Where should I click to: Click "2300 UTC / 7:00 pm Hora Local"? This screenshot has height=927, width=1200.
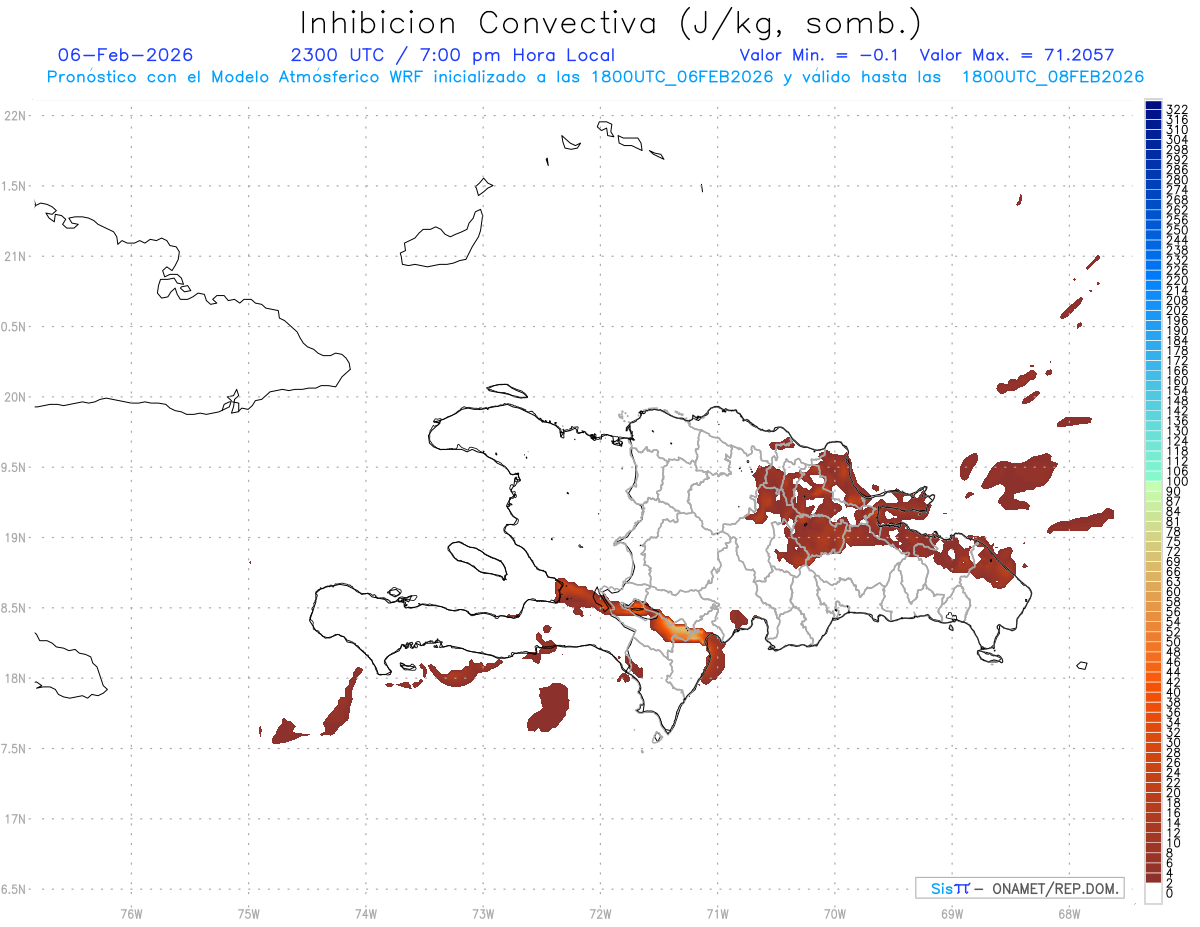pos(452,55)
